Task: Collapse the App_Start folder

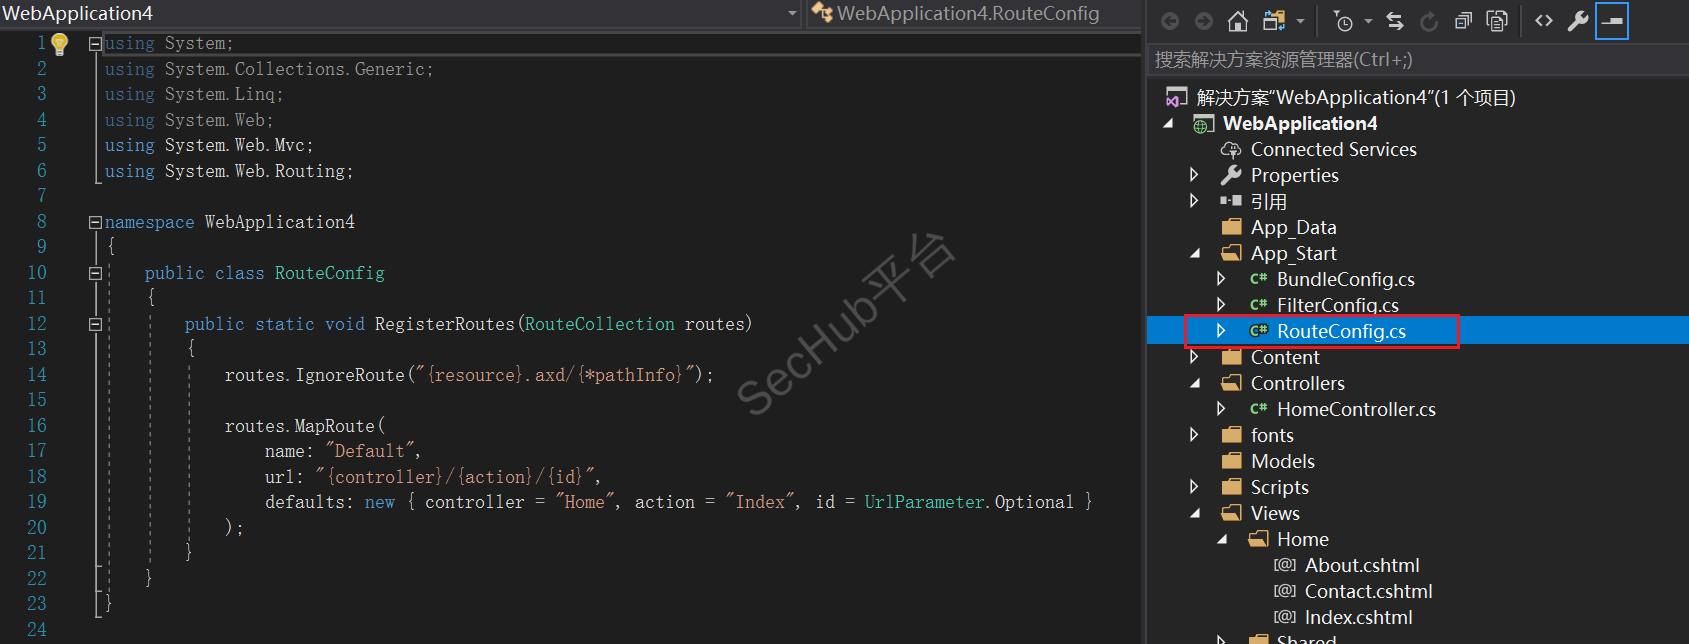Action: click(x=1195, y=254)
